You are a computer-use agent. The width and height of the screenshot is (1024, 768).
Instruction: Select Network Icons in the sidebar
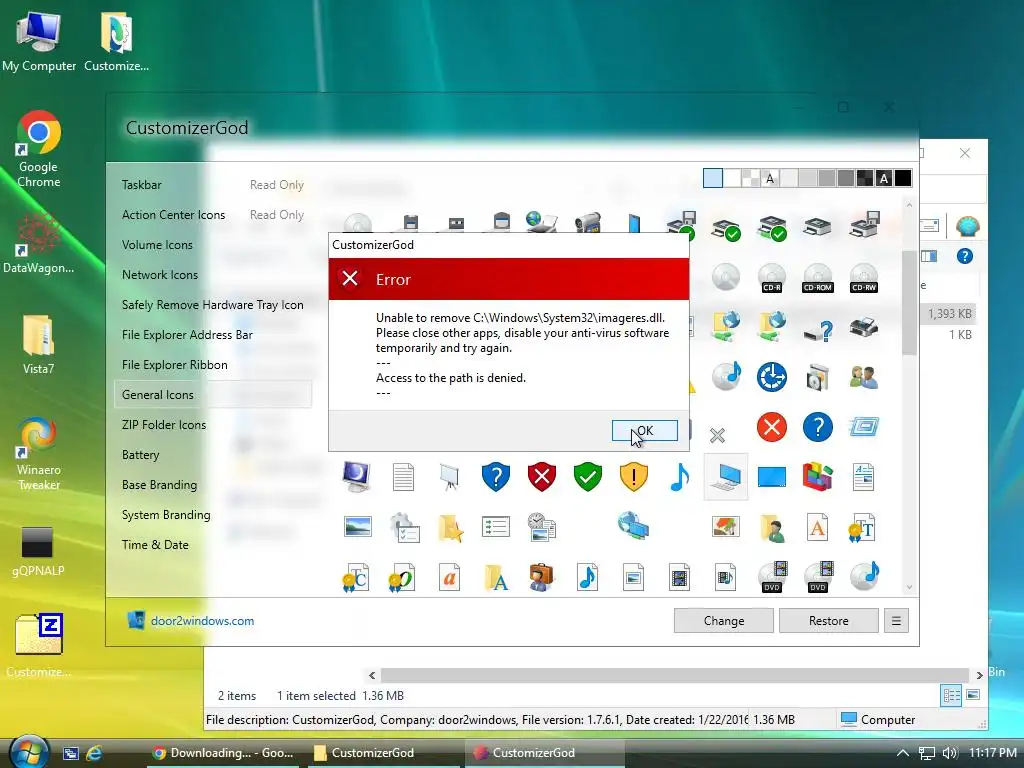[x=160, y=275]
